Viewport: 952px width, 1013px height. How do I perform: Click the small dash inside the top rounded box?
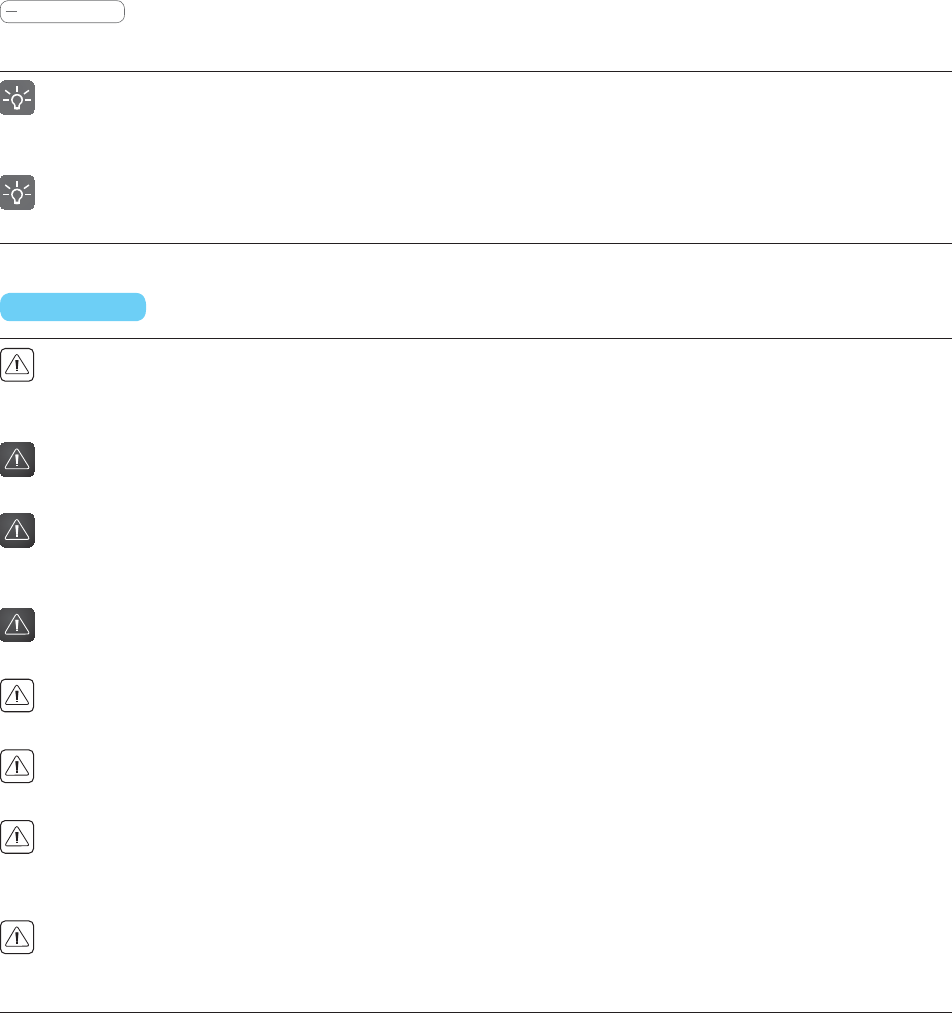[12, 12]
